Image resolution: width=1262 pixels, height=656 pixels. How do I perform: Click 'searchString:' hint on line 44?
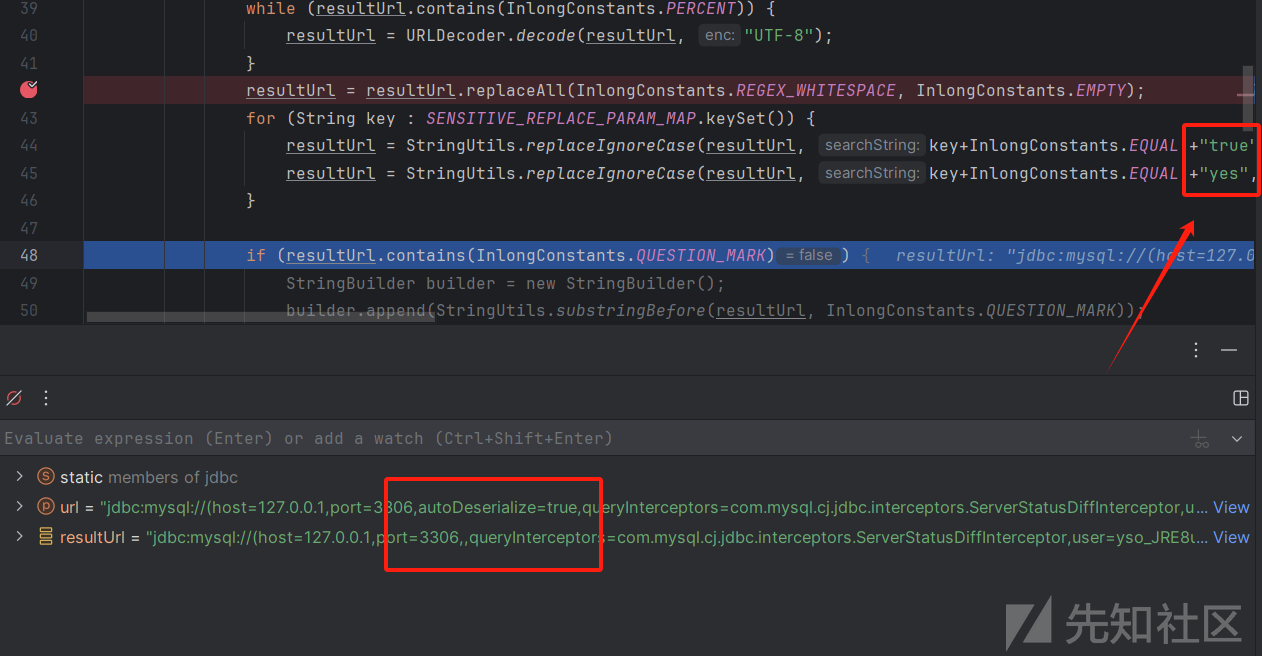click(x=872, y=145)
